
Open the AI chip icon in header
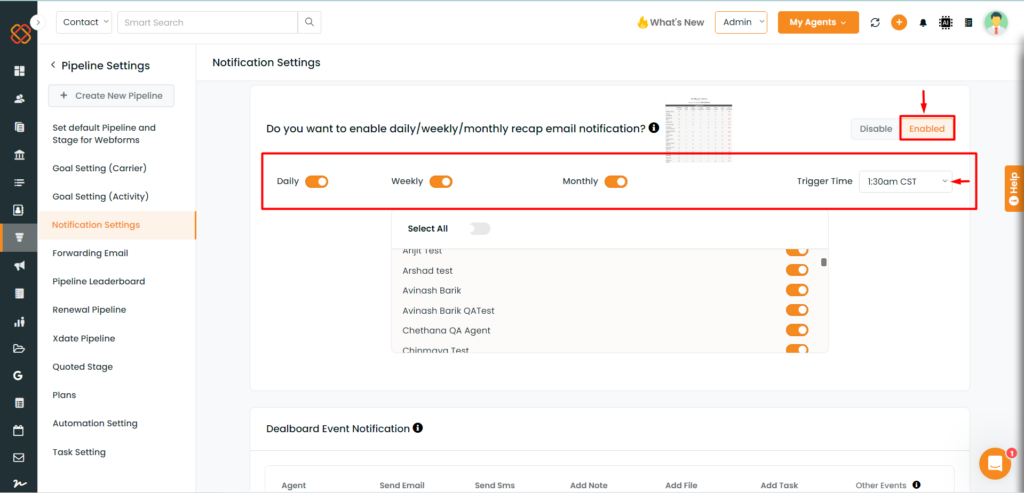coord(945,22)
